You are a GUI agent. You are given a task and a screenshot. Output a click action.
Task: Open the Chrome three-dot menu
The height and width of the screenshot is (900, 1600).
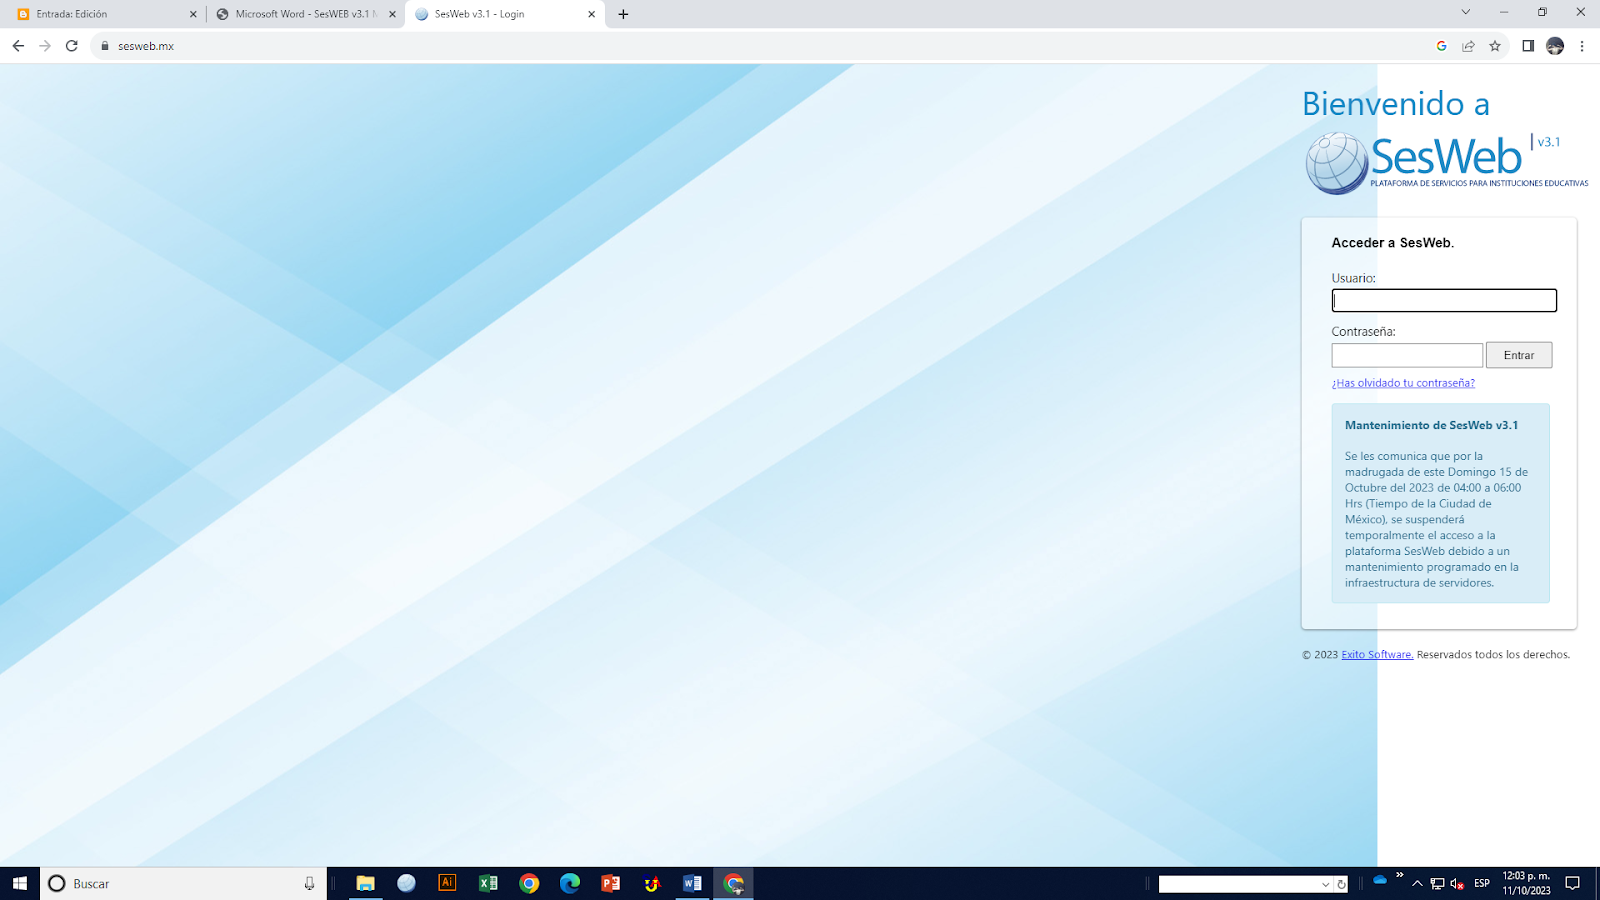click(1582, 46)
